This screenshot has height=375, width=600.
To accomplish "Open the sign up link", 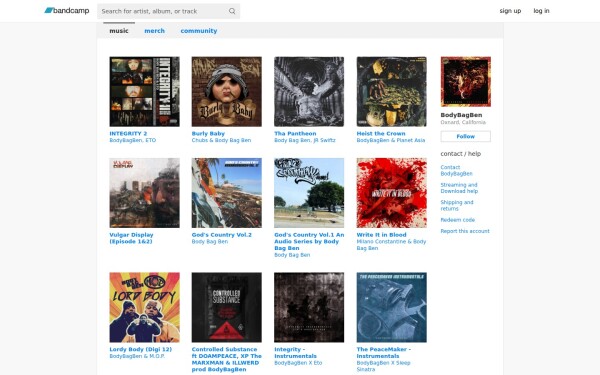I will tap(510, 11).
